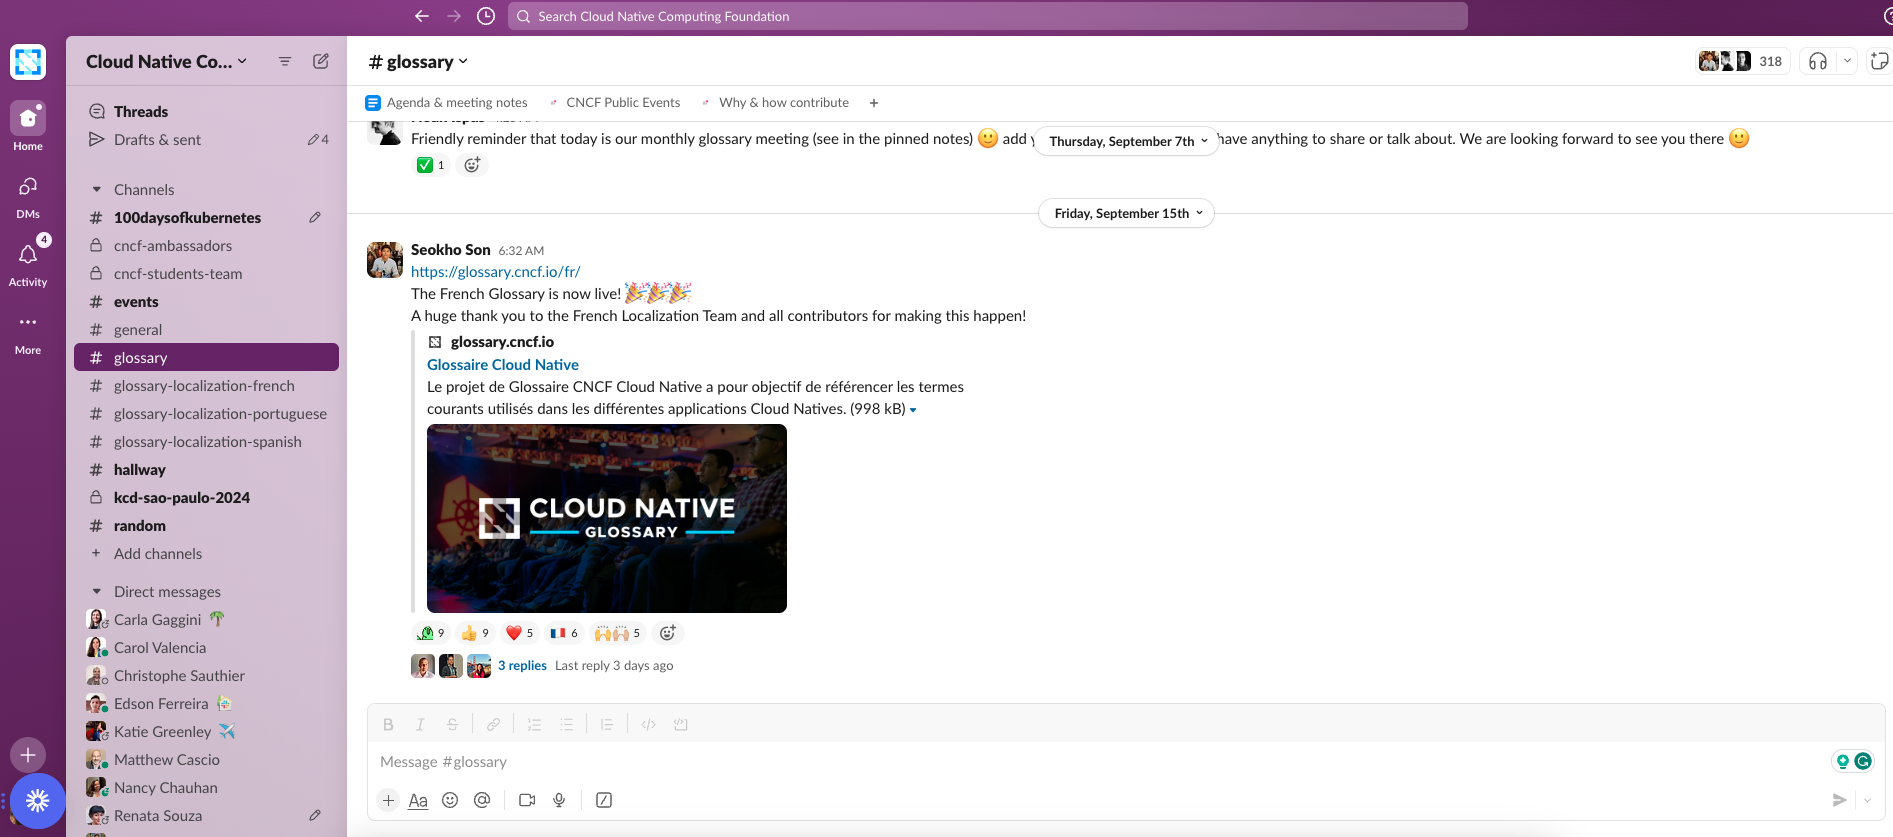Image resolution: width=1893 pixels, height=837 pixels.
Task: Click the search Cloud Native Computing Foundation field
Action: 987,16
